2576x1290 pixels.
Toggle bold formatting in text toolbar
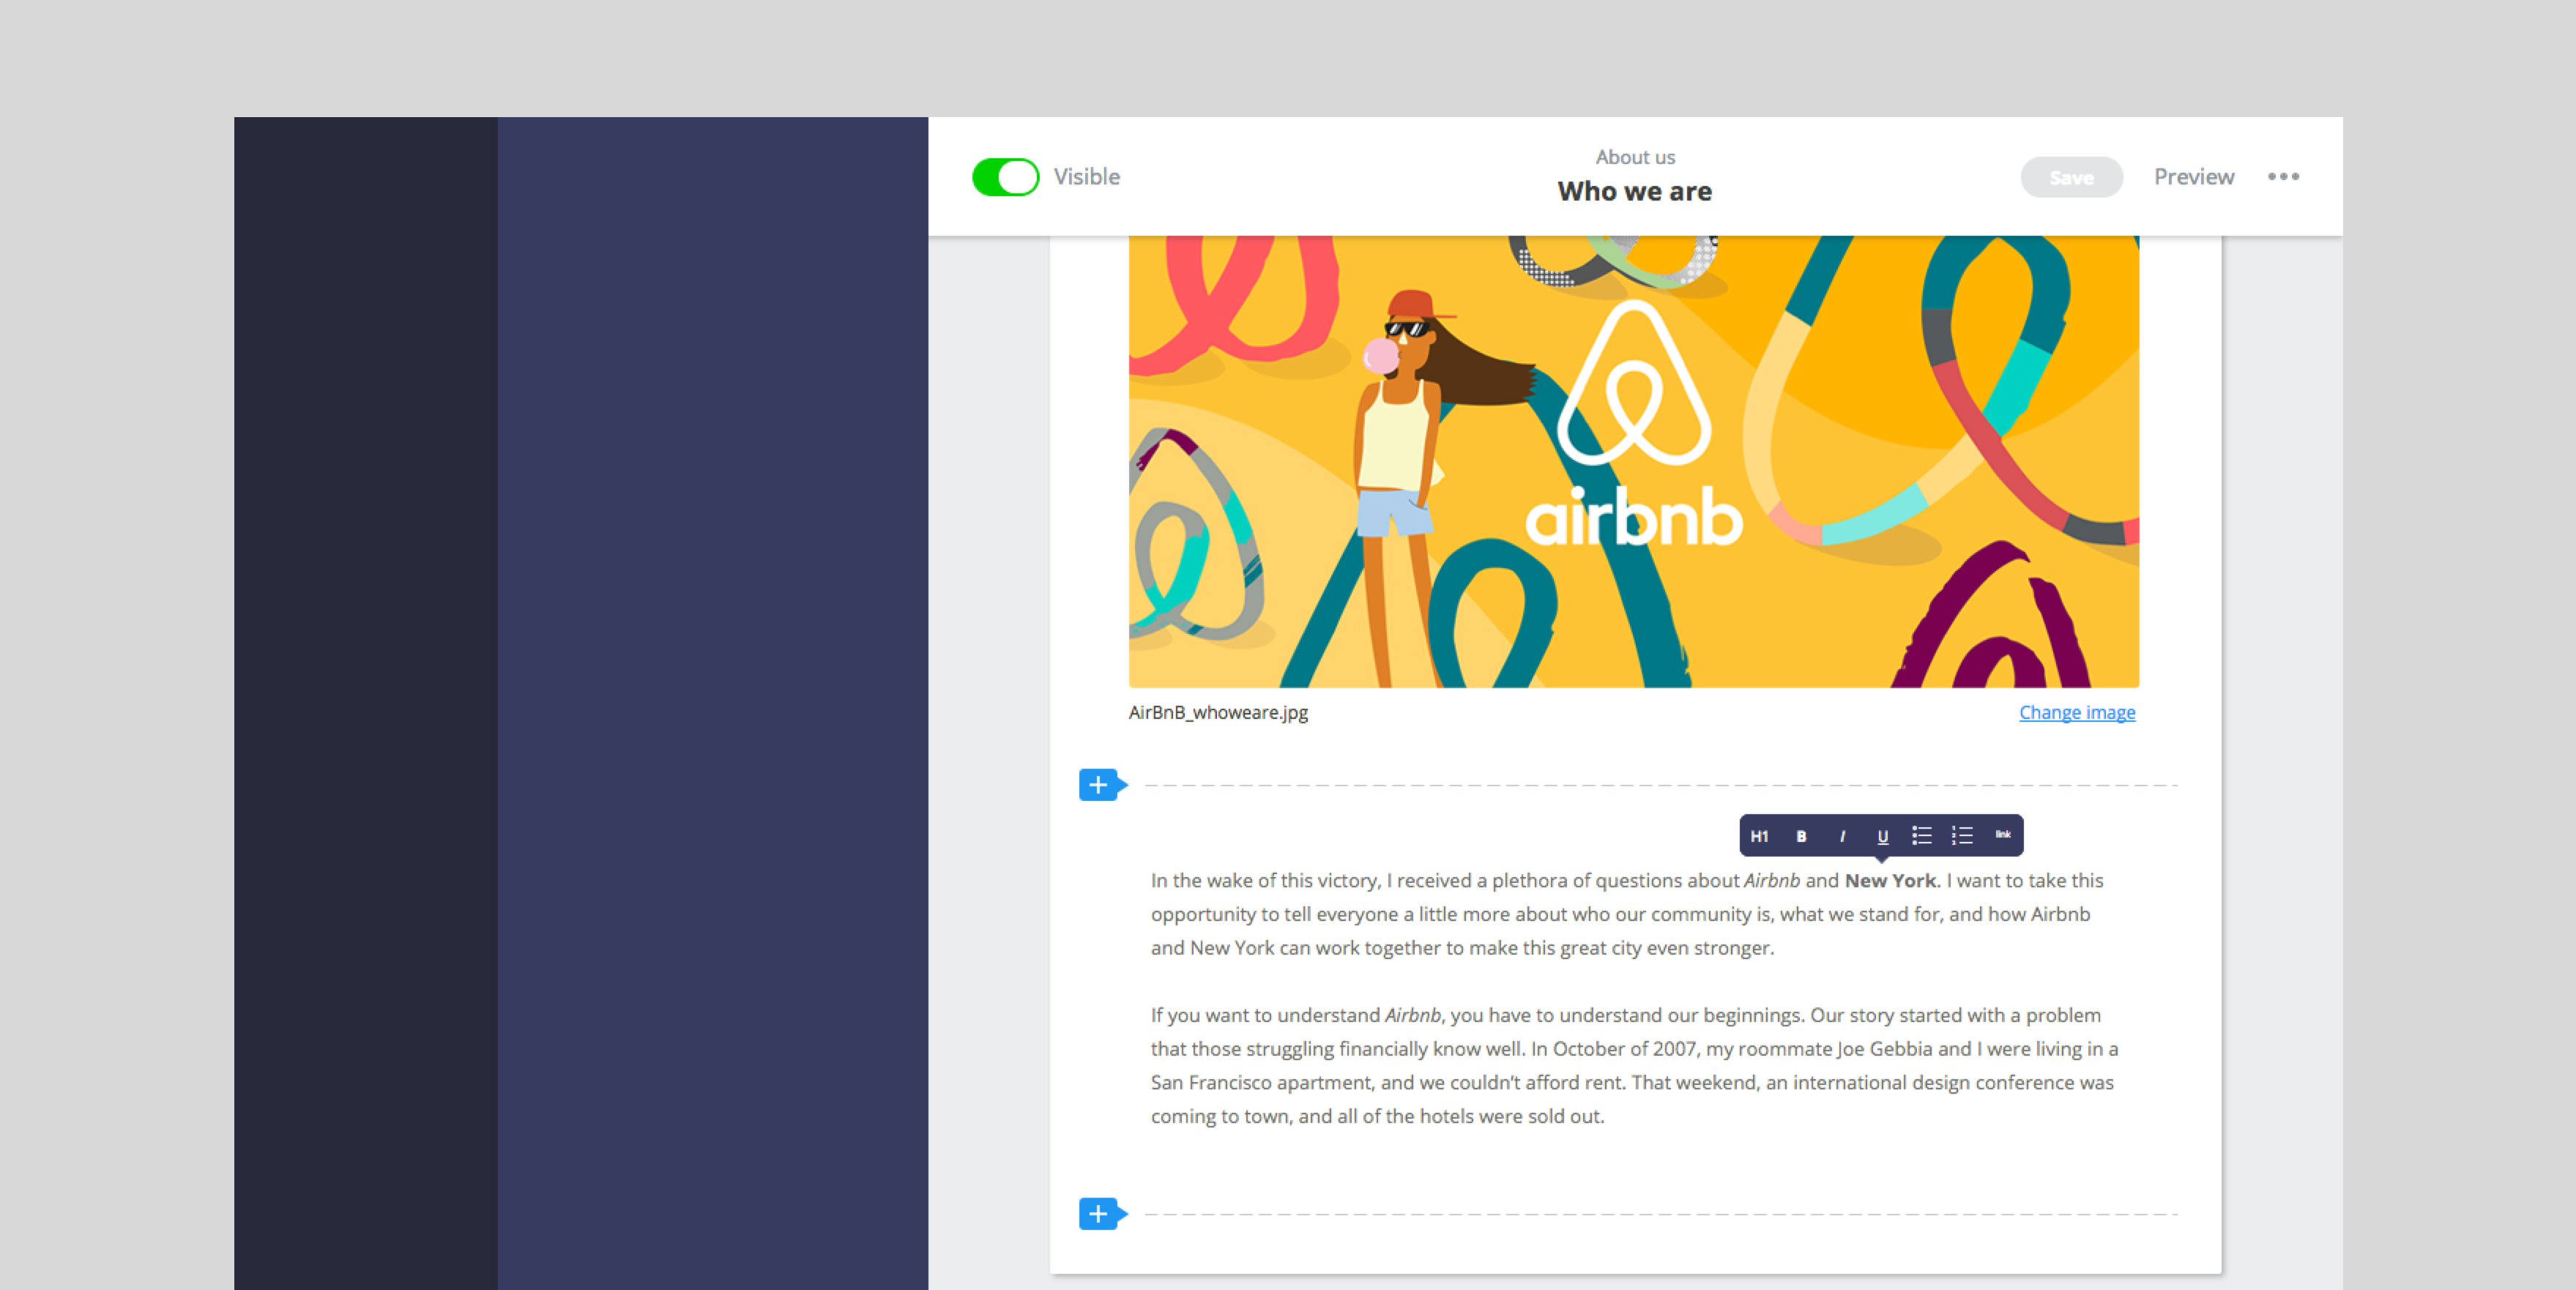1801,836
